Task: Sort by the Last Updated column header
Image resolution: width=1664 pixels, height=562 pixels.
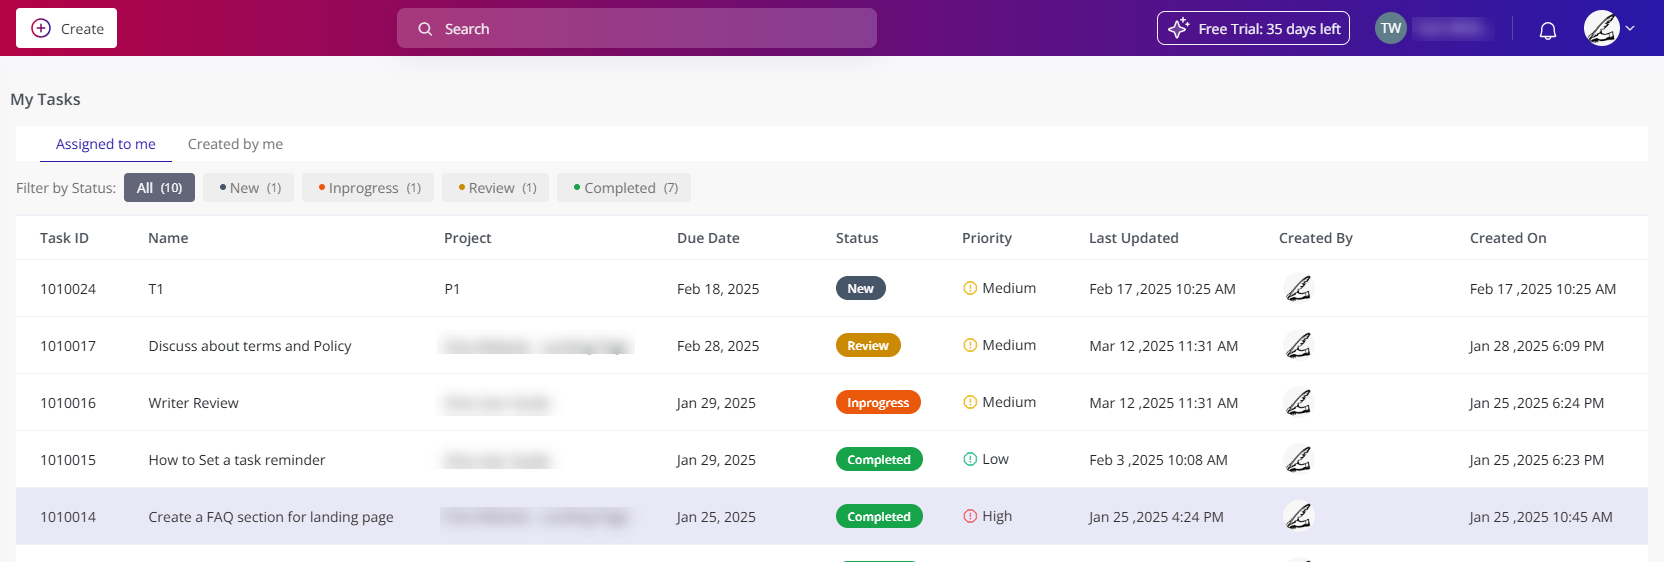Action: (x=1133, y=238)
